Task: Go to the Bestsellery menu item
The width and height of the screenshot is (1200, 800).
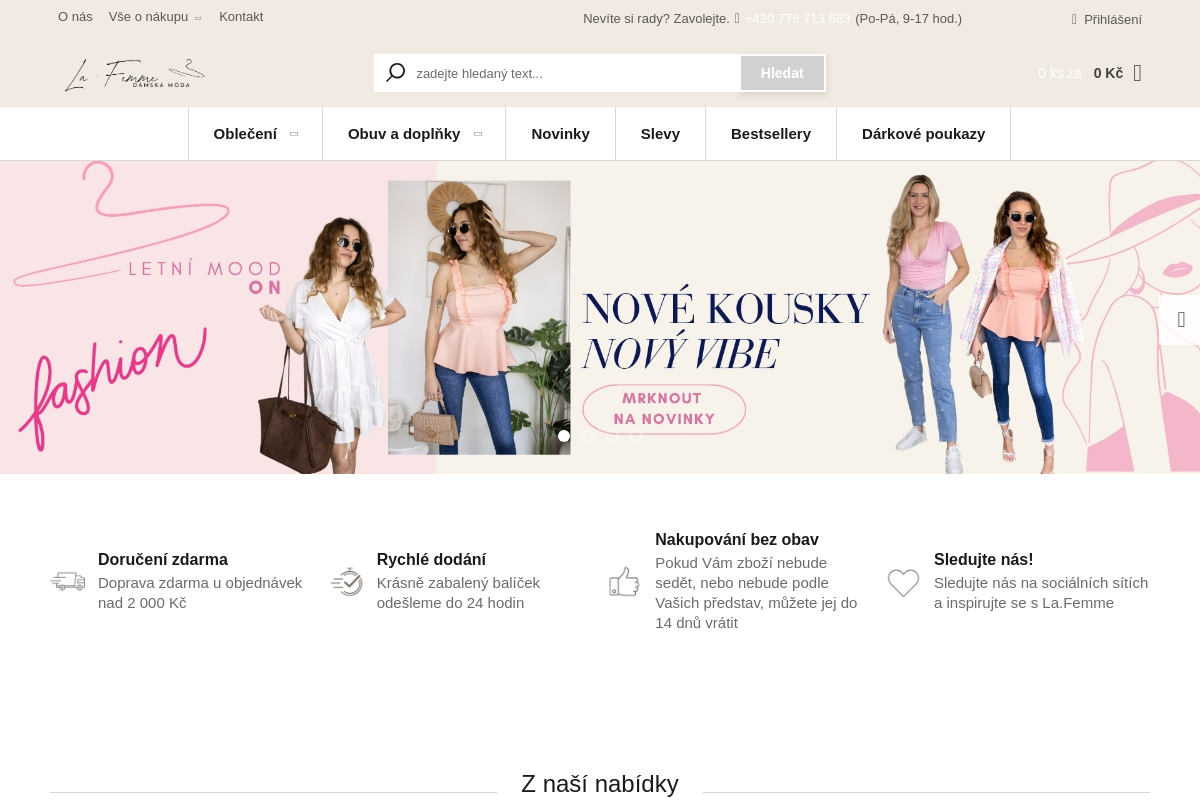Action: [771, 134]
